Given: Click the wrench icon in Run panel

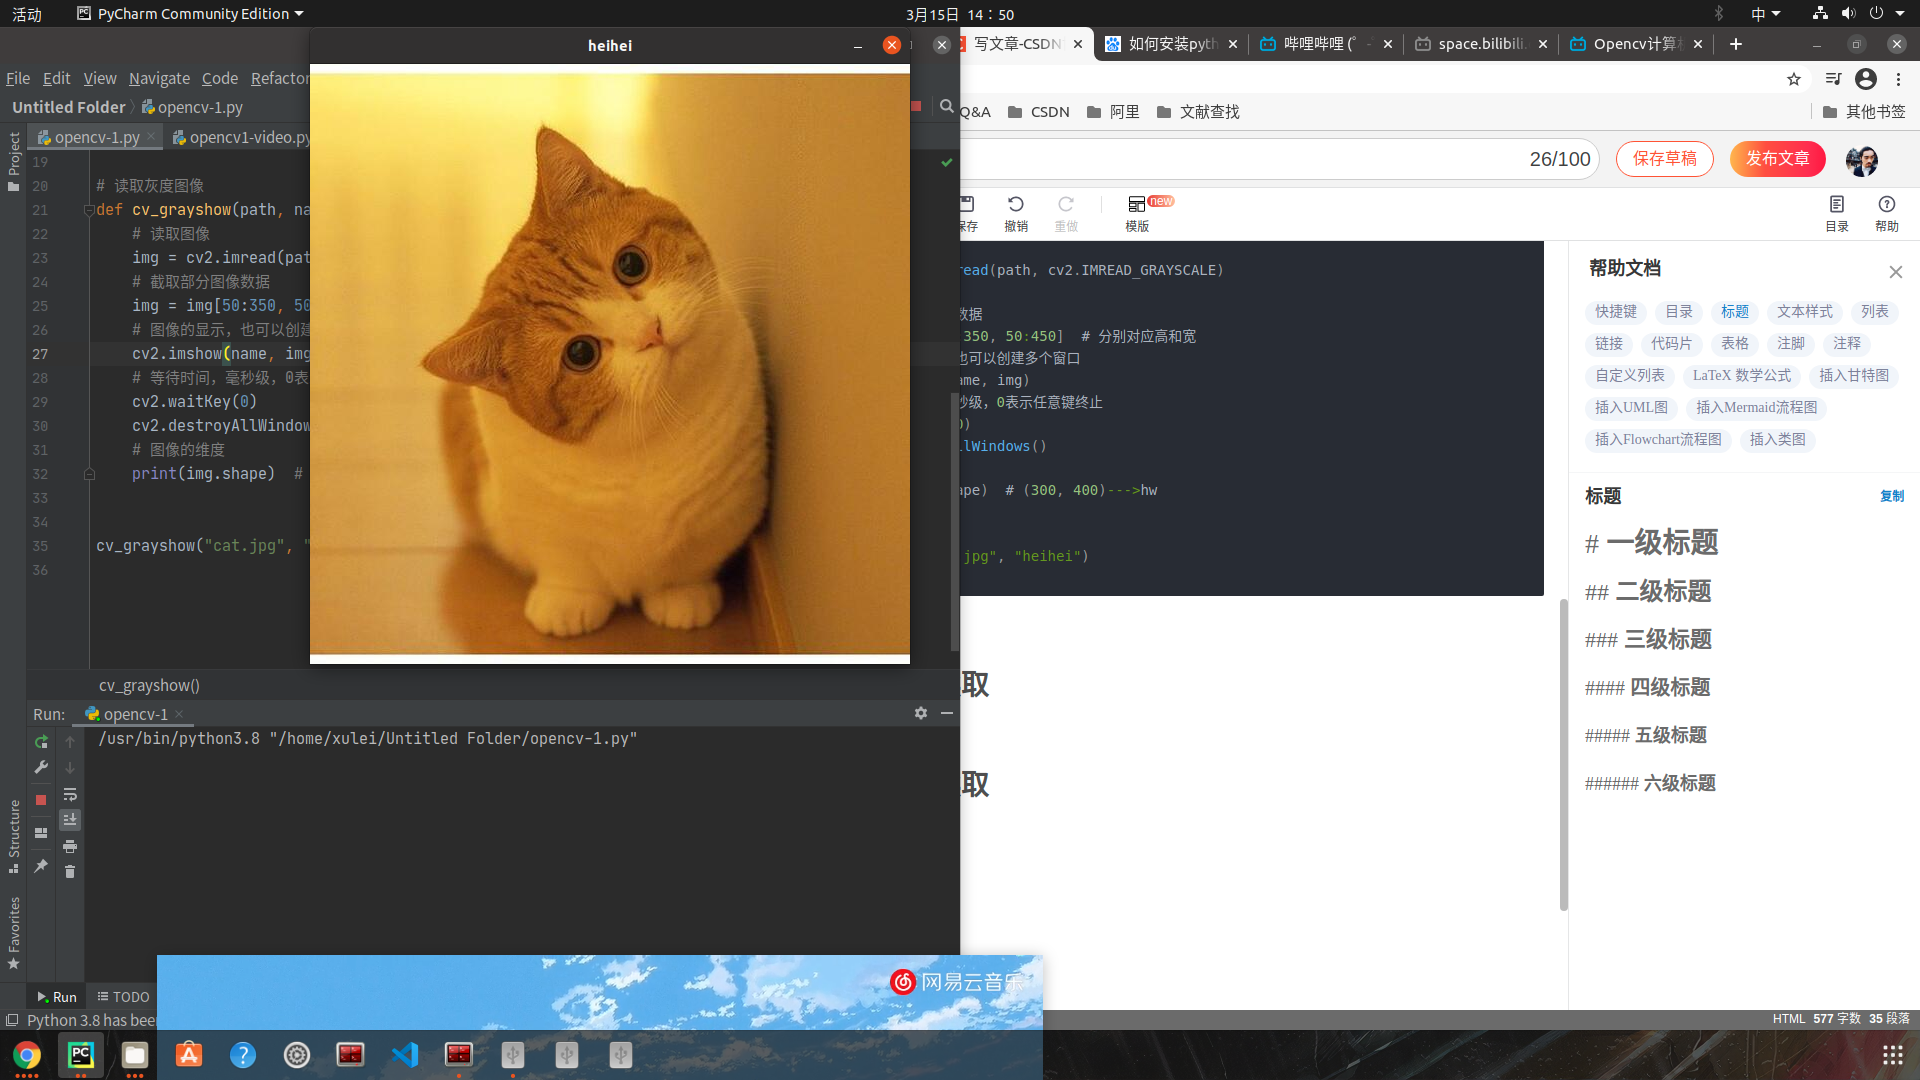Looking at the screenshot, I should click(41, 767).
